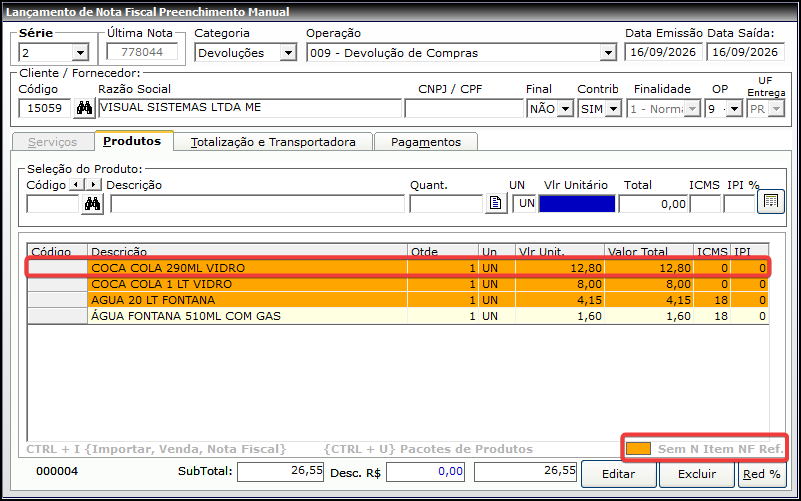Screen dimensions: 801x501
Task: Open the Série dropdown
Action: (x=80, y=53)
